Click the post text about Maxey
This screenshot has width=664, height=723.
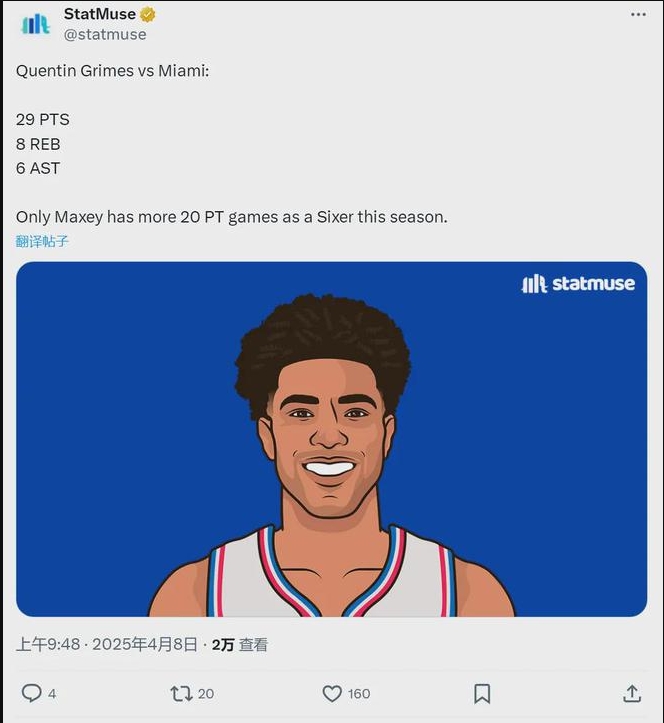231,217
